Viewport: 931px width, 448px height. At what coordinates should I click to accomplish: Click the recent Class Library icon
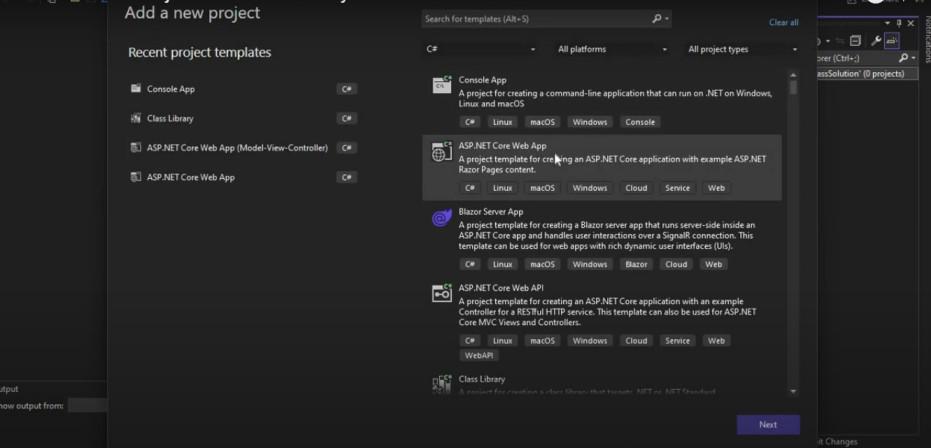[x=135, y=118]
